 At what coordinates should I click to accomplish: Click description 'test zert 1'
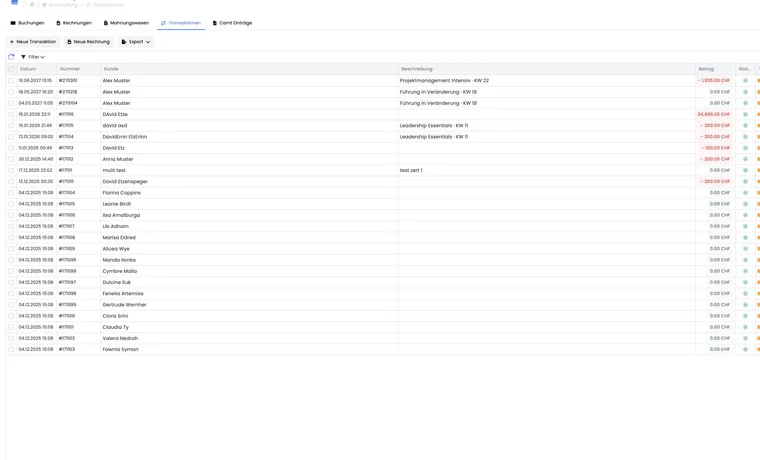click(411, 170)
